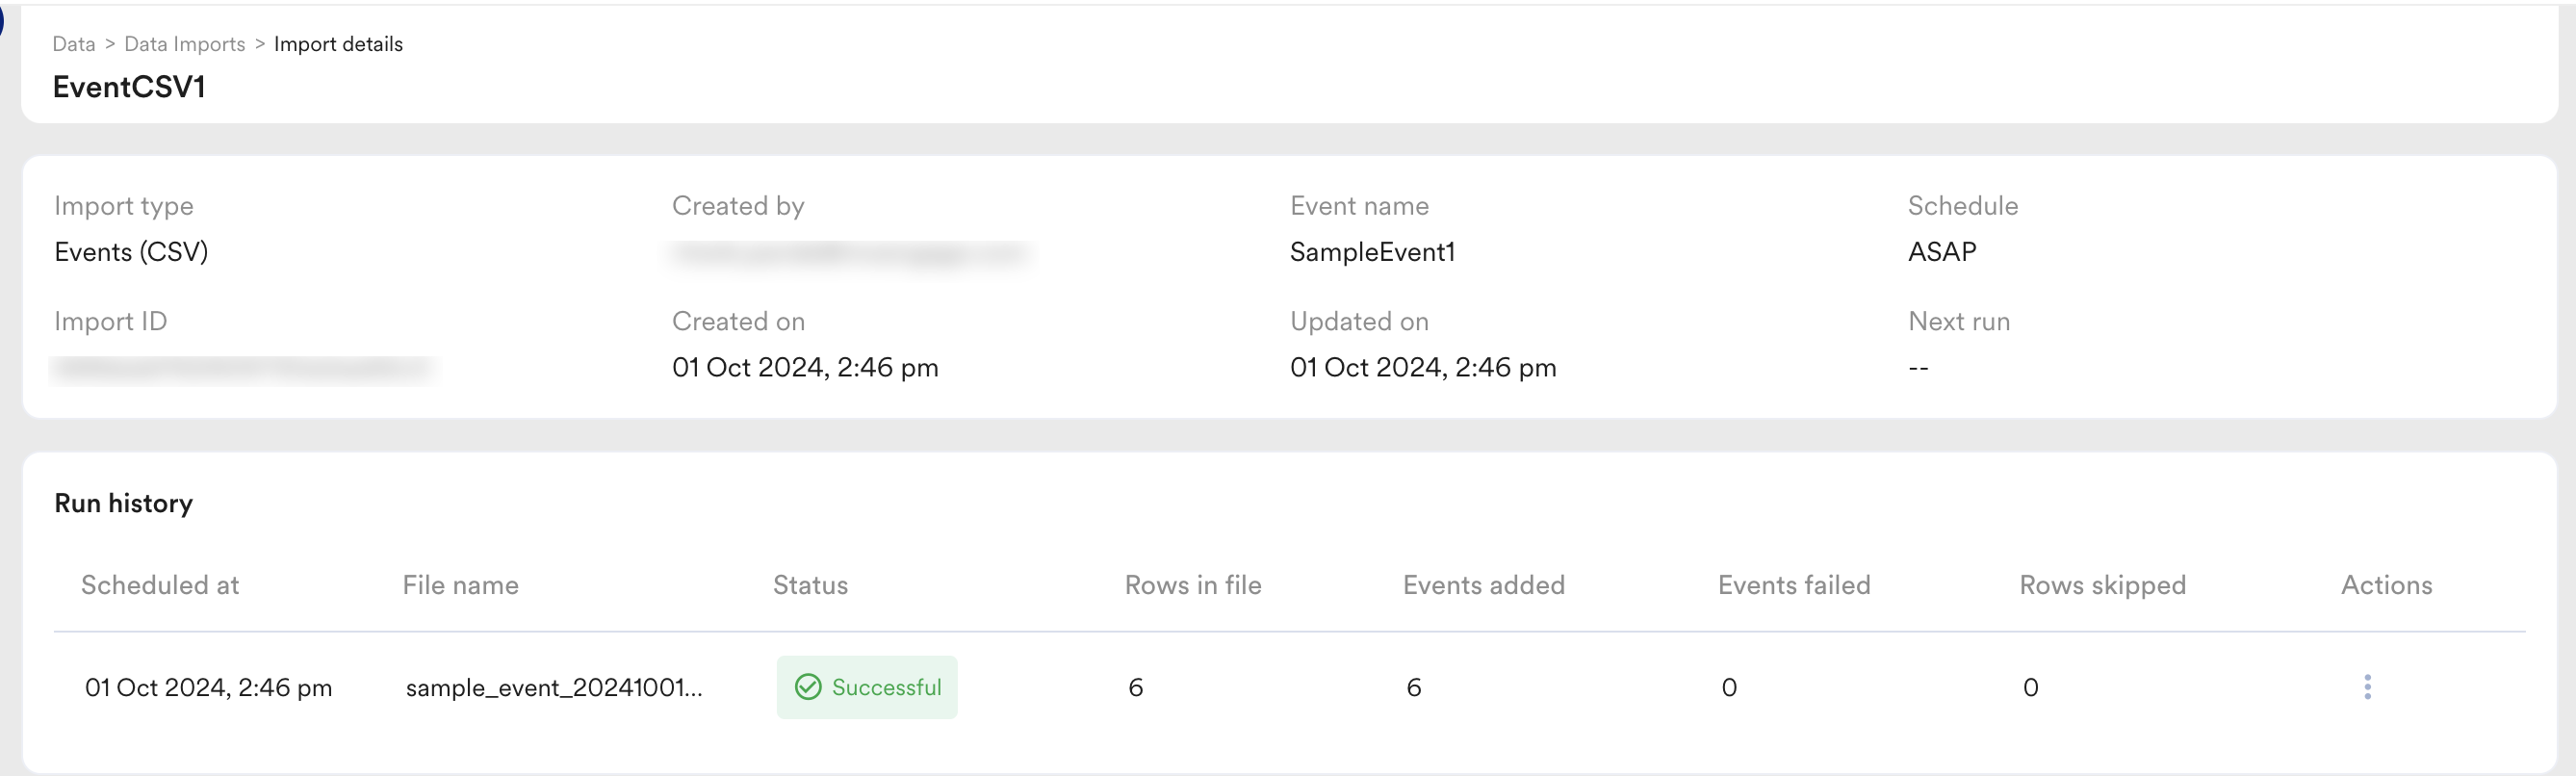The width and height of the screenshot is (2576, 776).
Task: Click the Actions column header
Action: (2386, 585)
